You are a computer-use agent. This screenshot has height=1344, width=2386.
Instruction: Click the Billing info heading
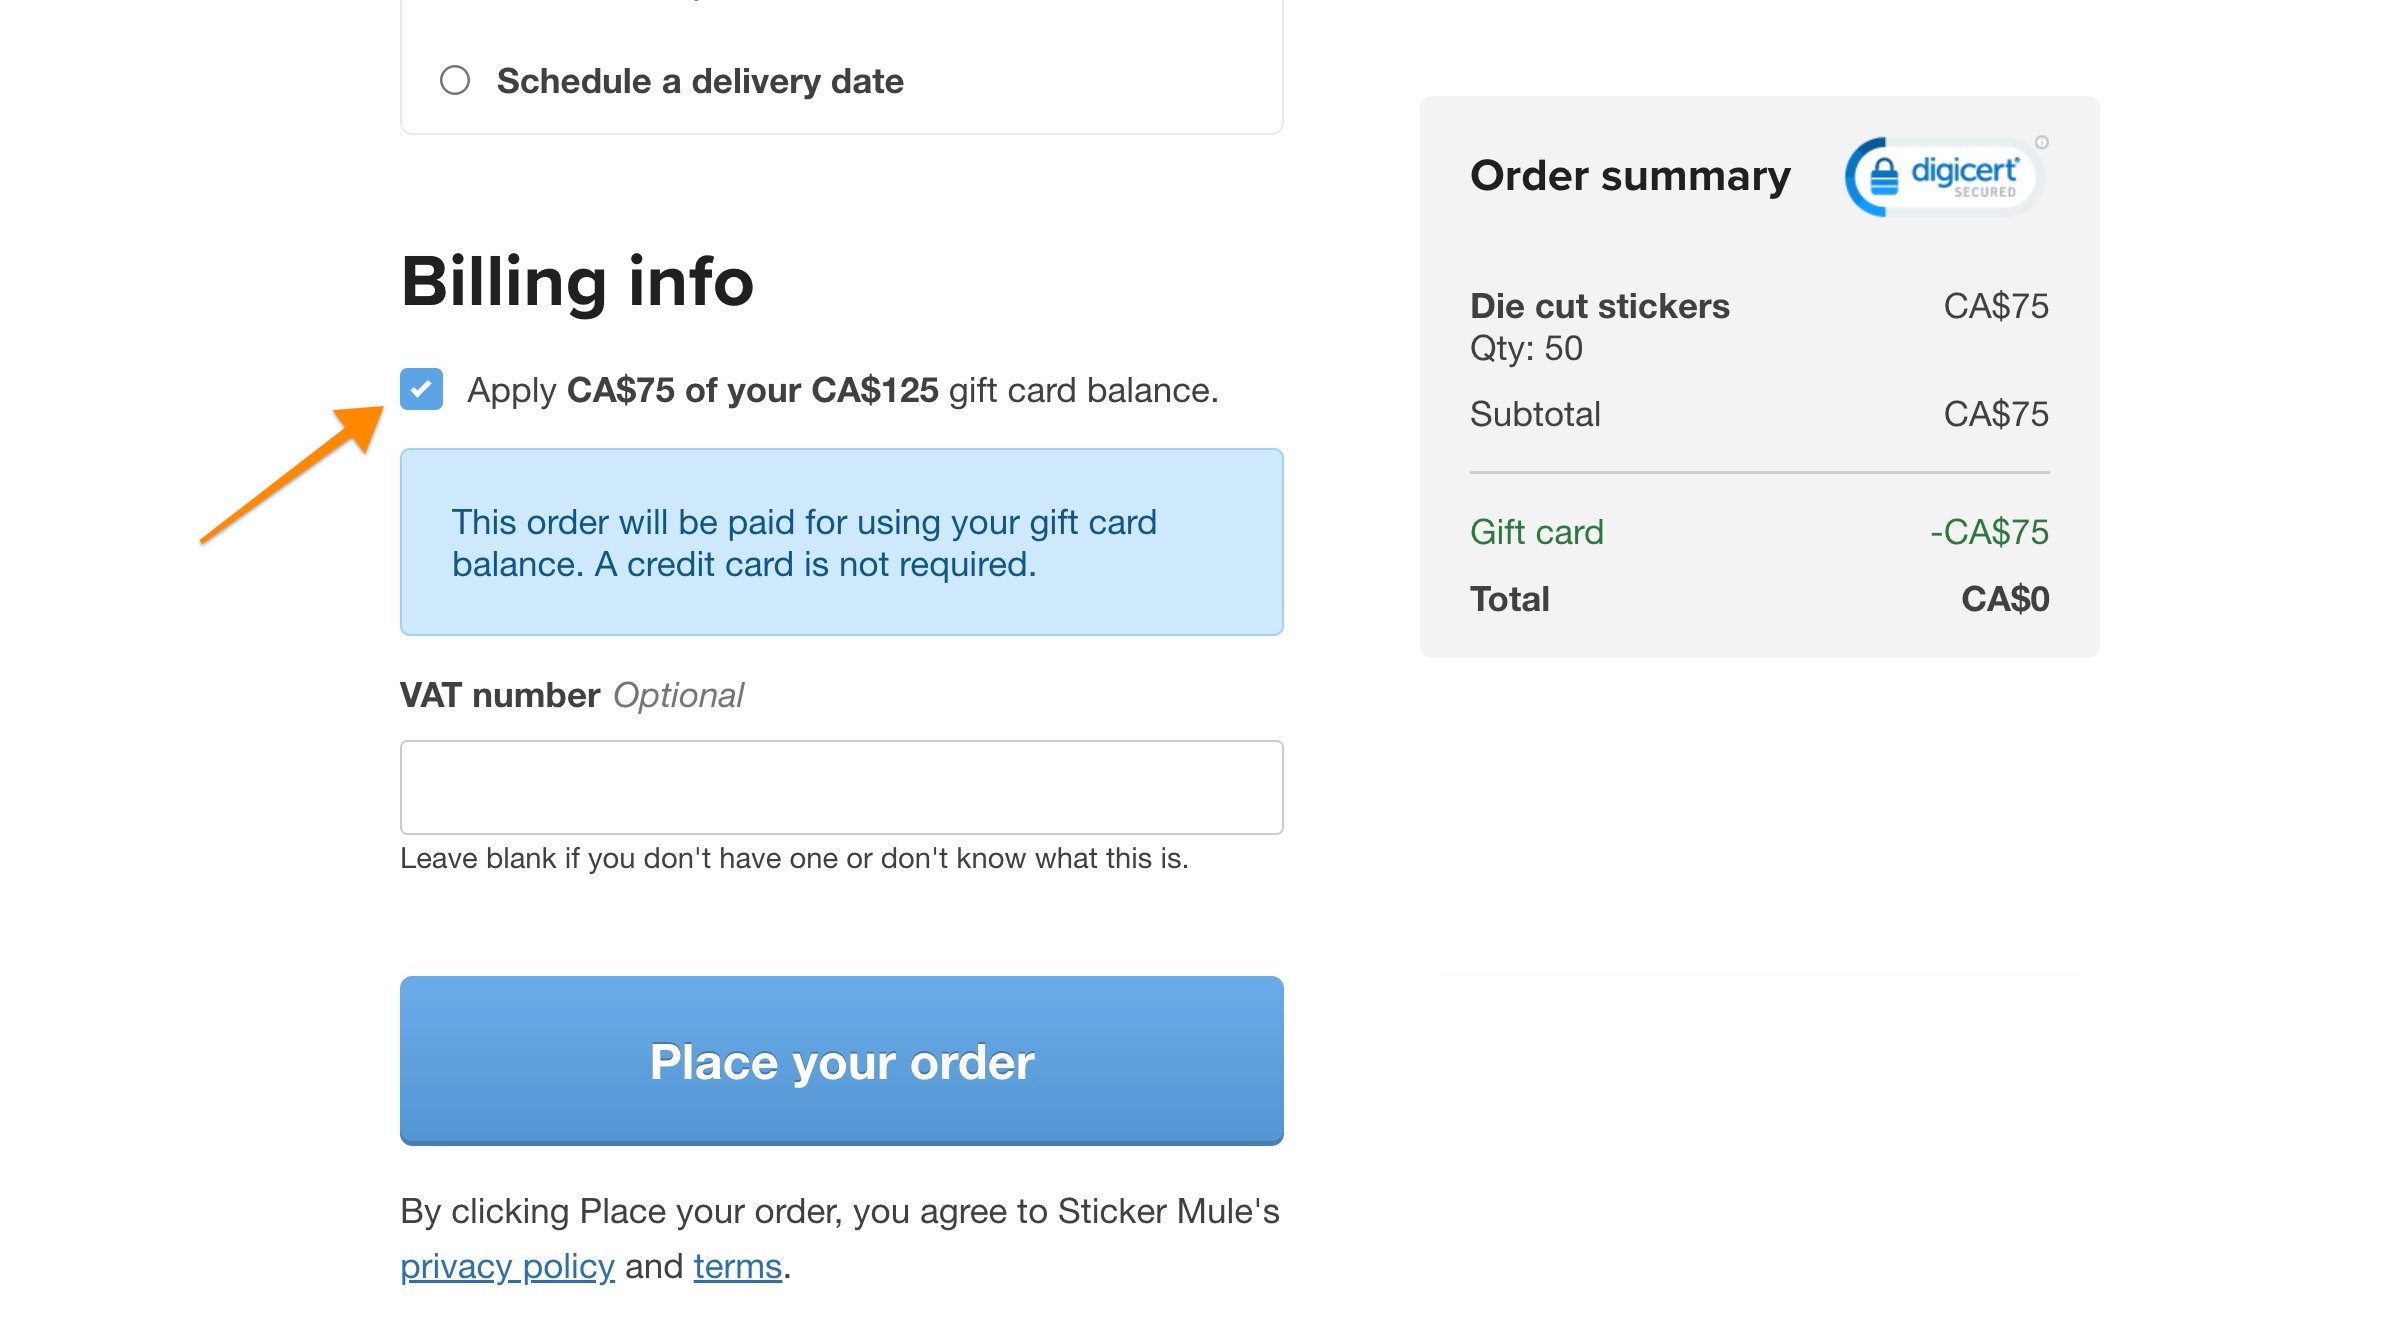[577, 281]
